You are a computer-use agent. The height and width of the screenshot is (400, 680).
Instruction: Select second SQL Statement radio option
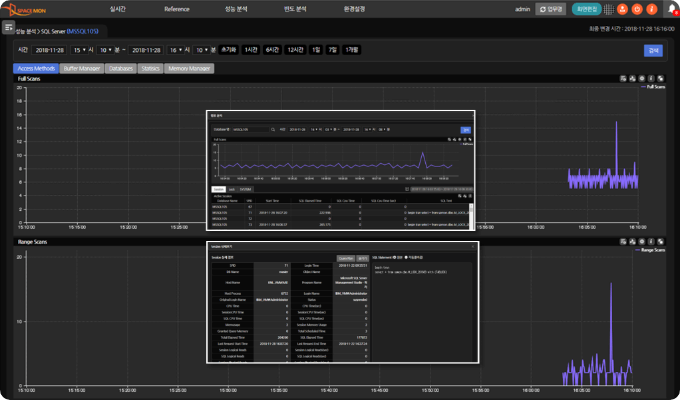(406, 258)
